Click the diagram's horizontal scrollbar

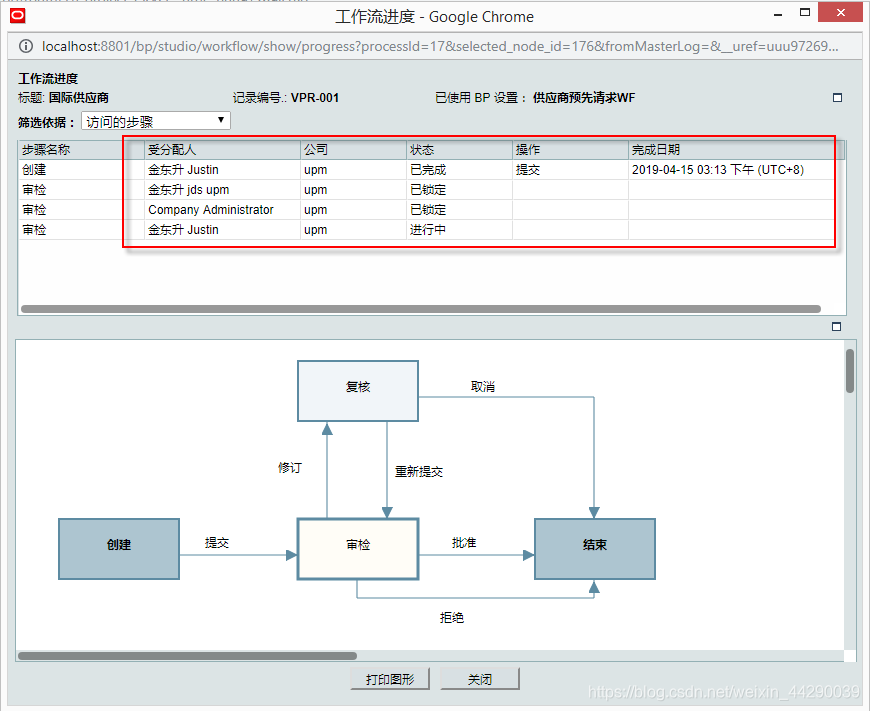(x=187, y=655)
